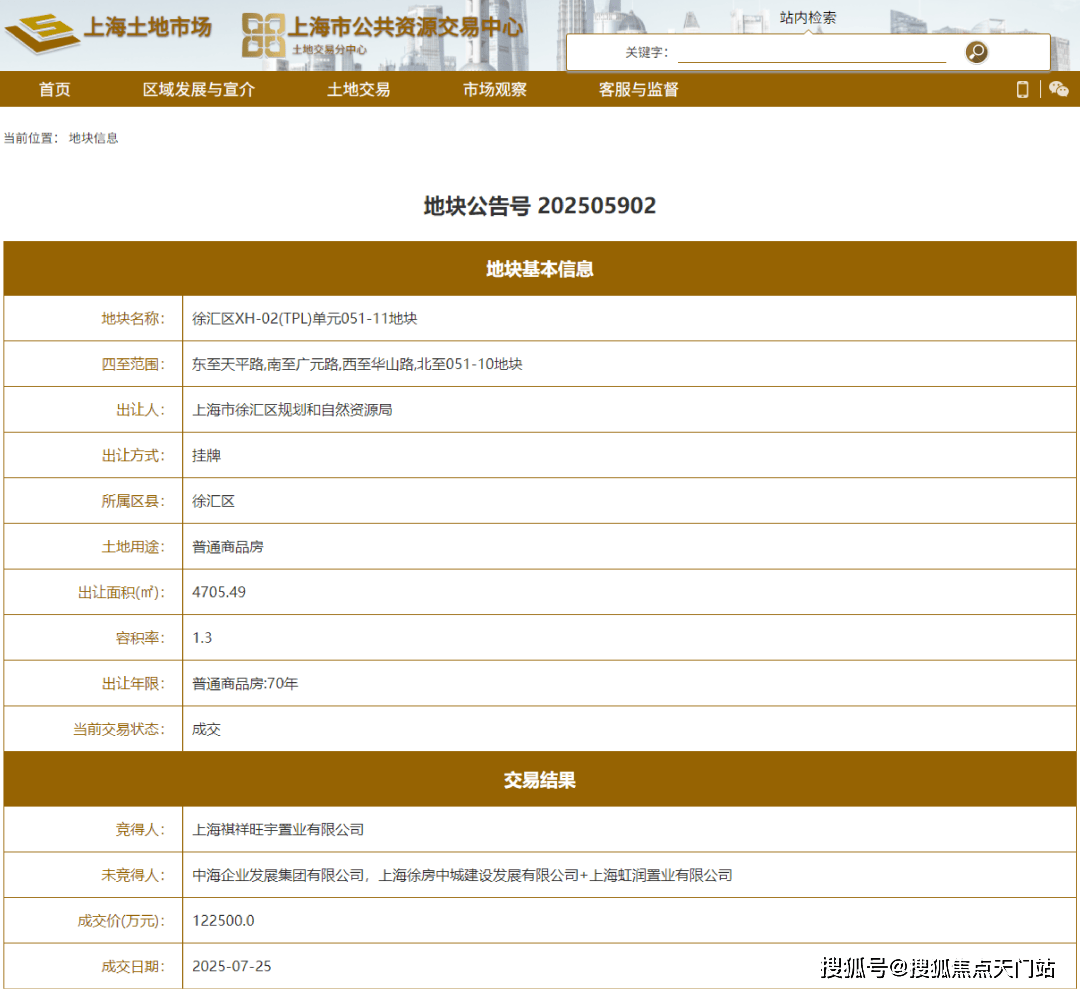Click the 地块公告号 202505902 title

(540, 206)
